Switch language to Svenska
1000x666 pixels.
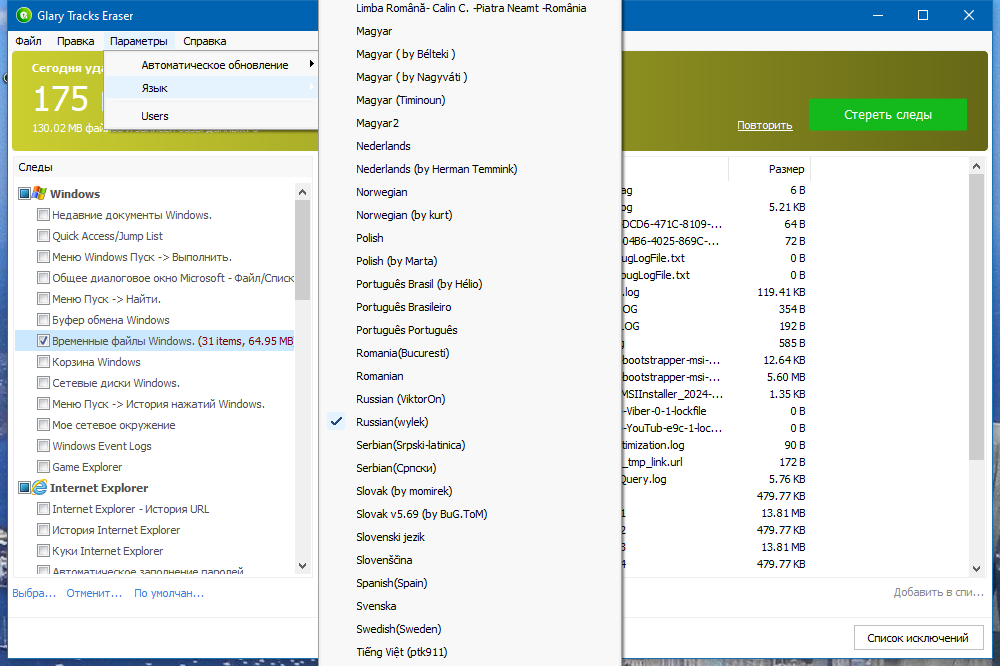click(470, 606)
